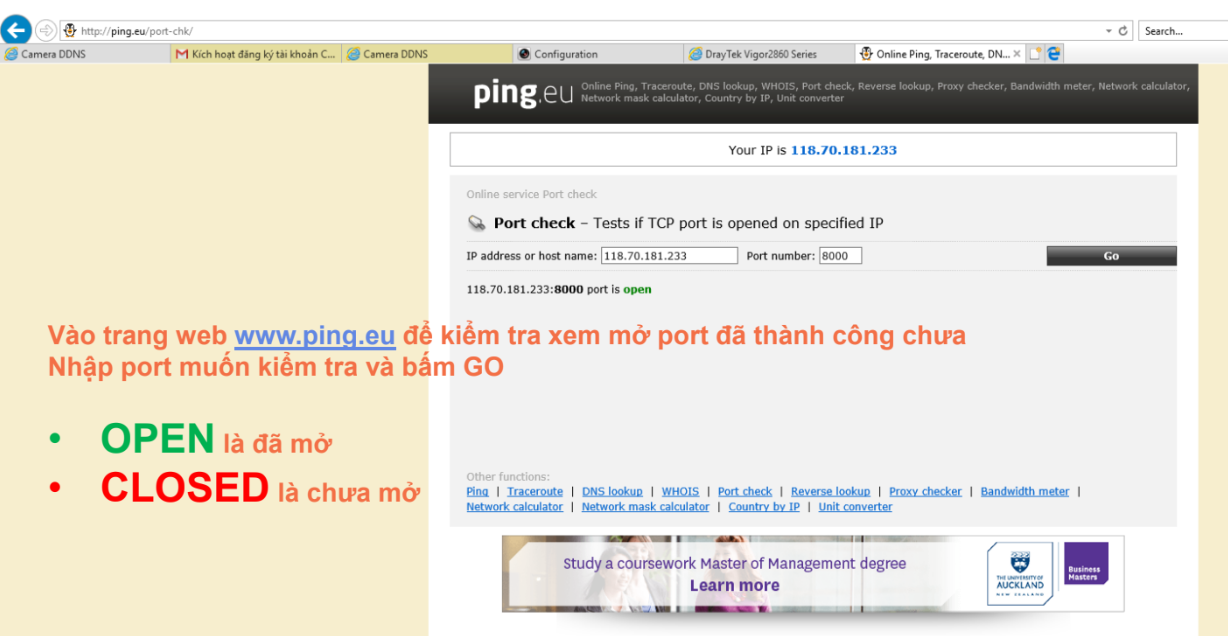Screen dimensions: 1228x636
Task: Click the browser Search box
Action: 1182,31
